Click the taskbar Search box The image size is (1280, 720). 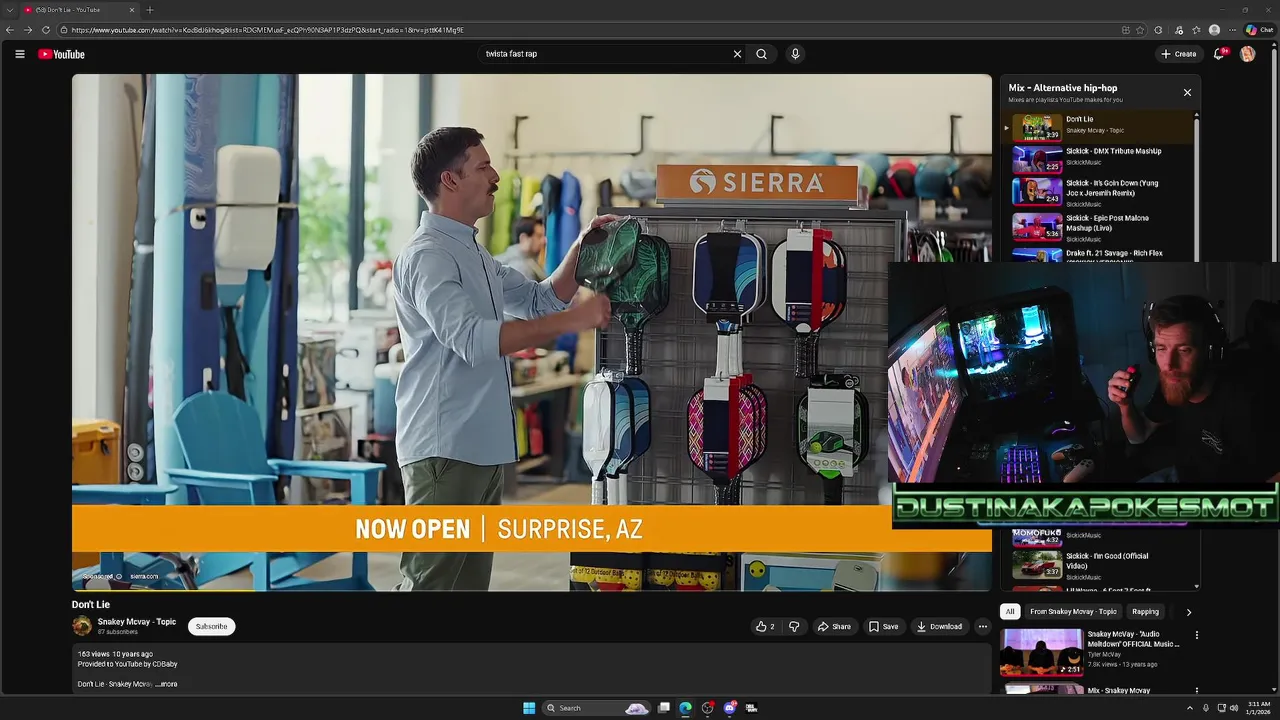click(x=595, y=708)
